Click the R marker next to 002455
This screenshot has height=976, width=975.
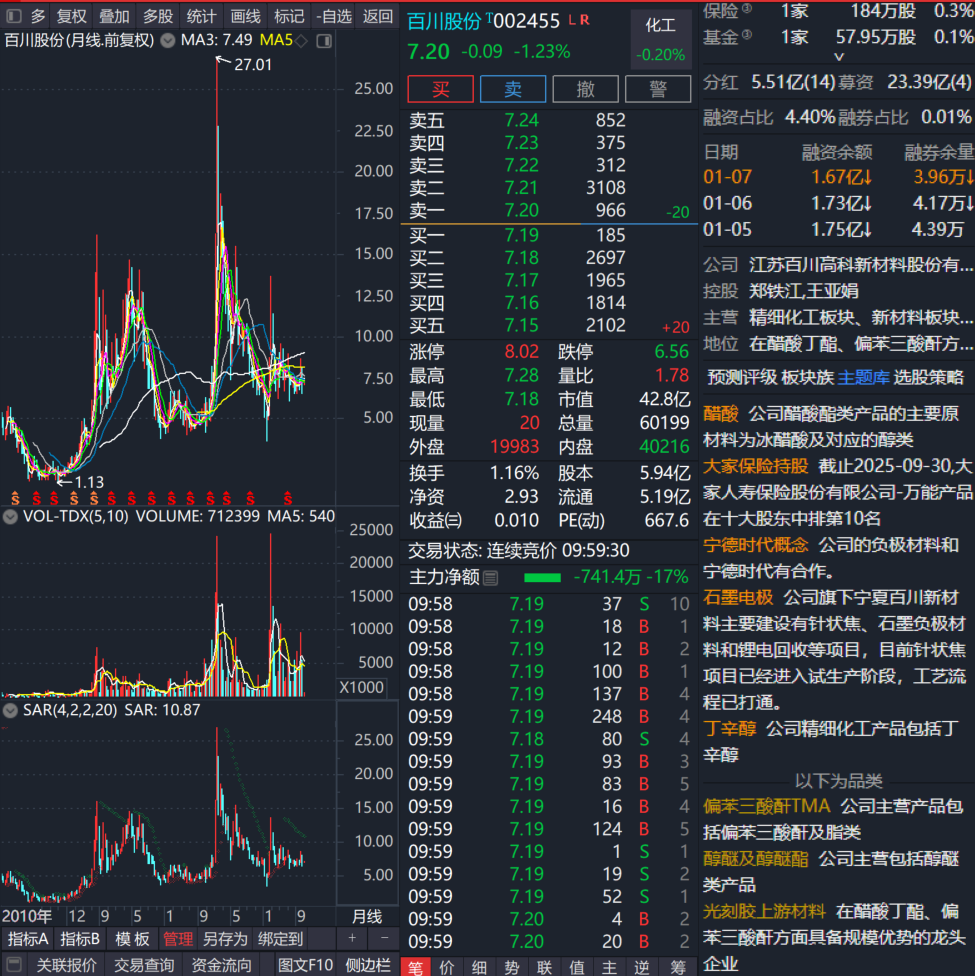(584, 20)
